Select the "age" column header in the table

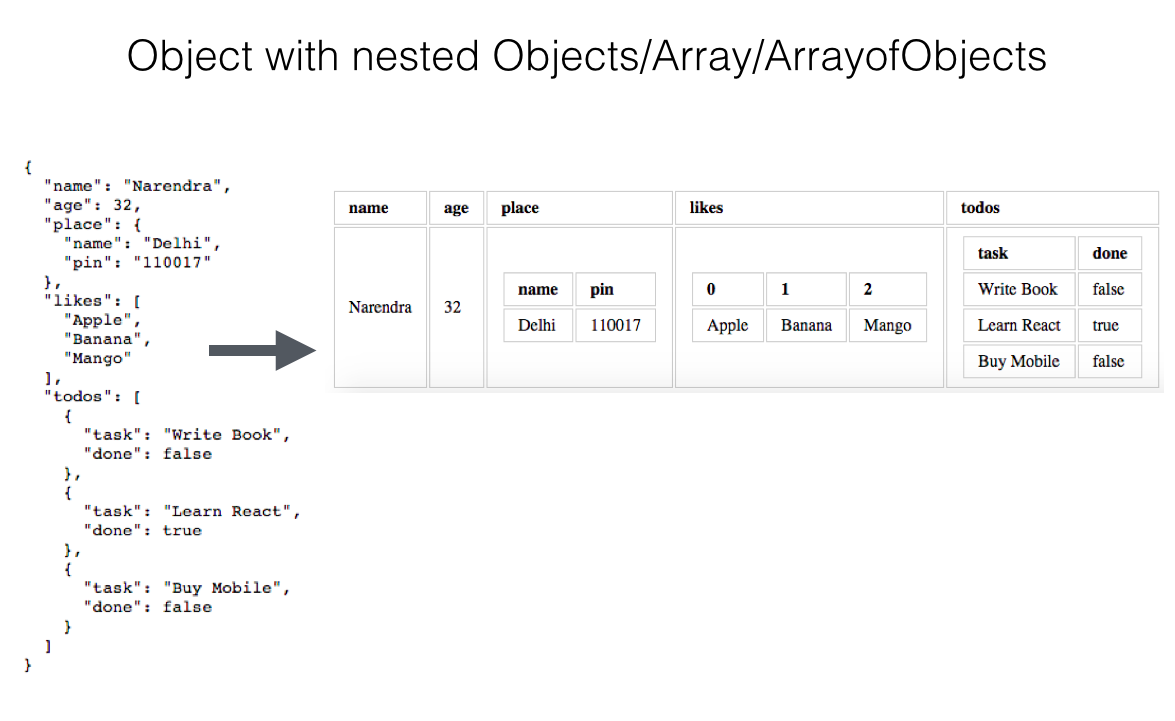point(456,208)
